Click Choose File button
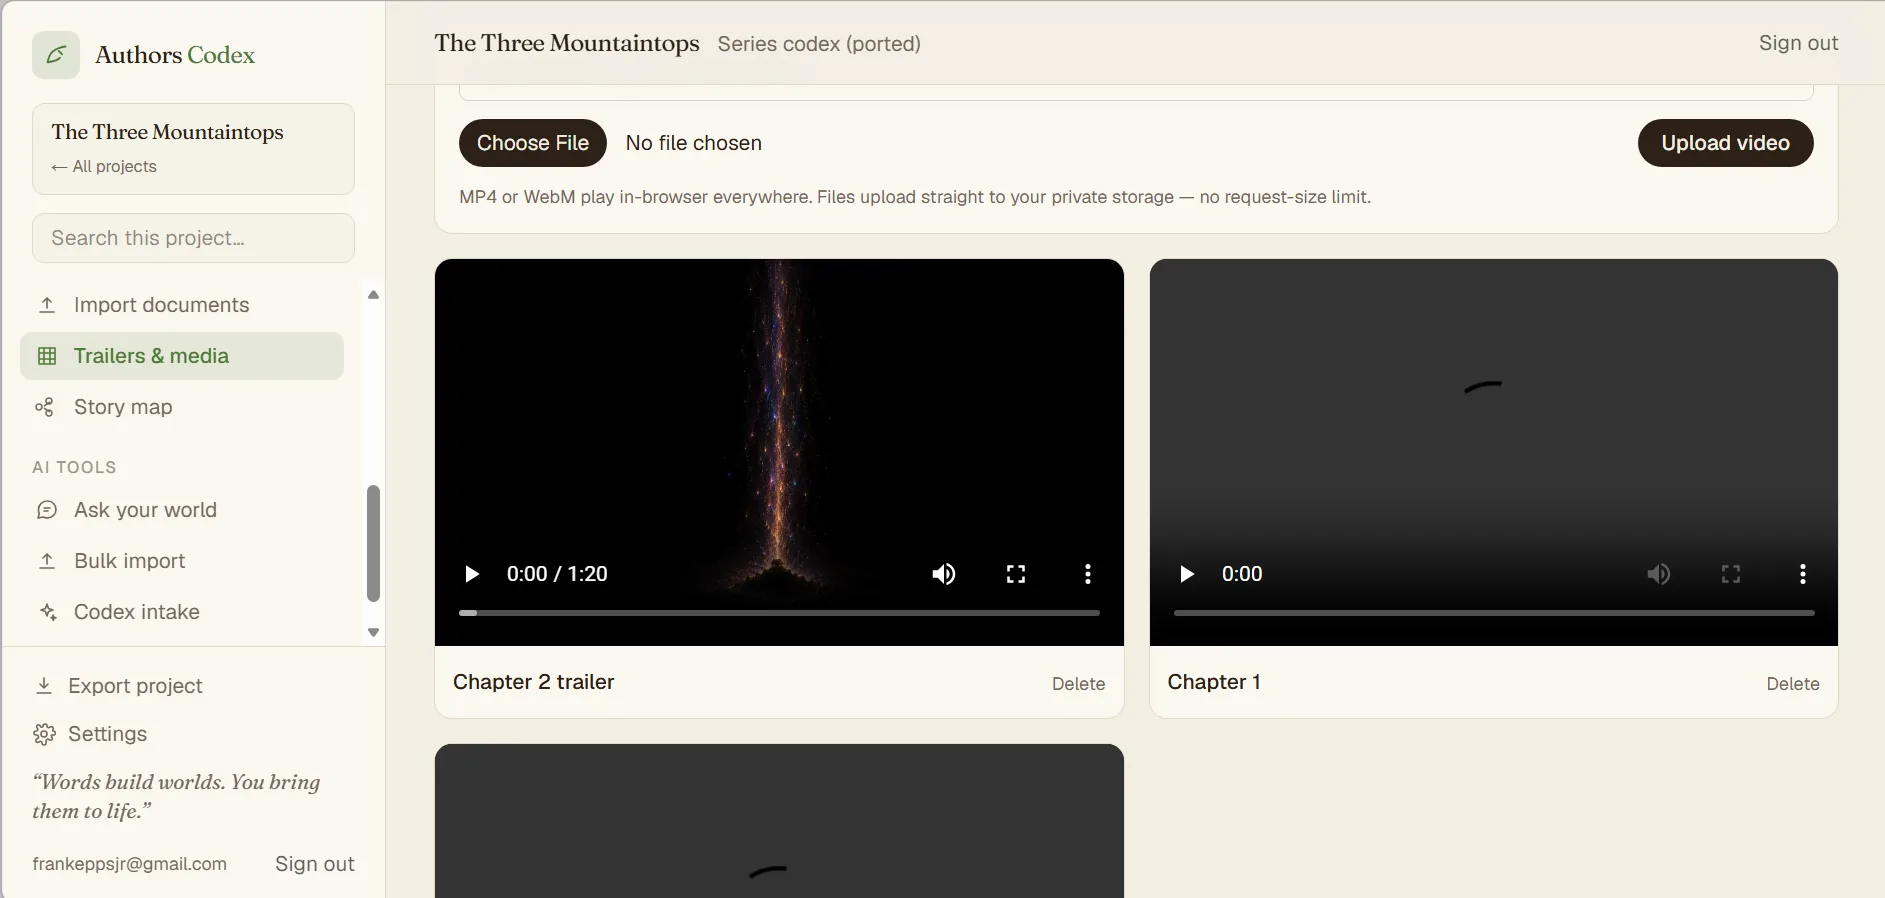Image resolution: width=1885 pixels, height=898 pixels. [533, 143]
